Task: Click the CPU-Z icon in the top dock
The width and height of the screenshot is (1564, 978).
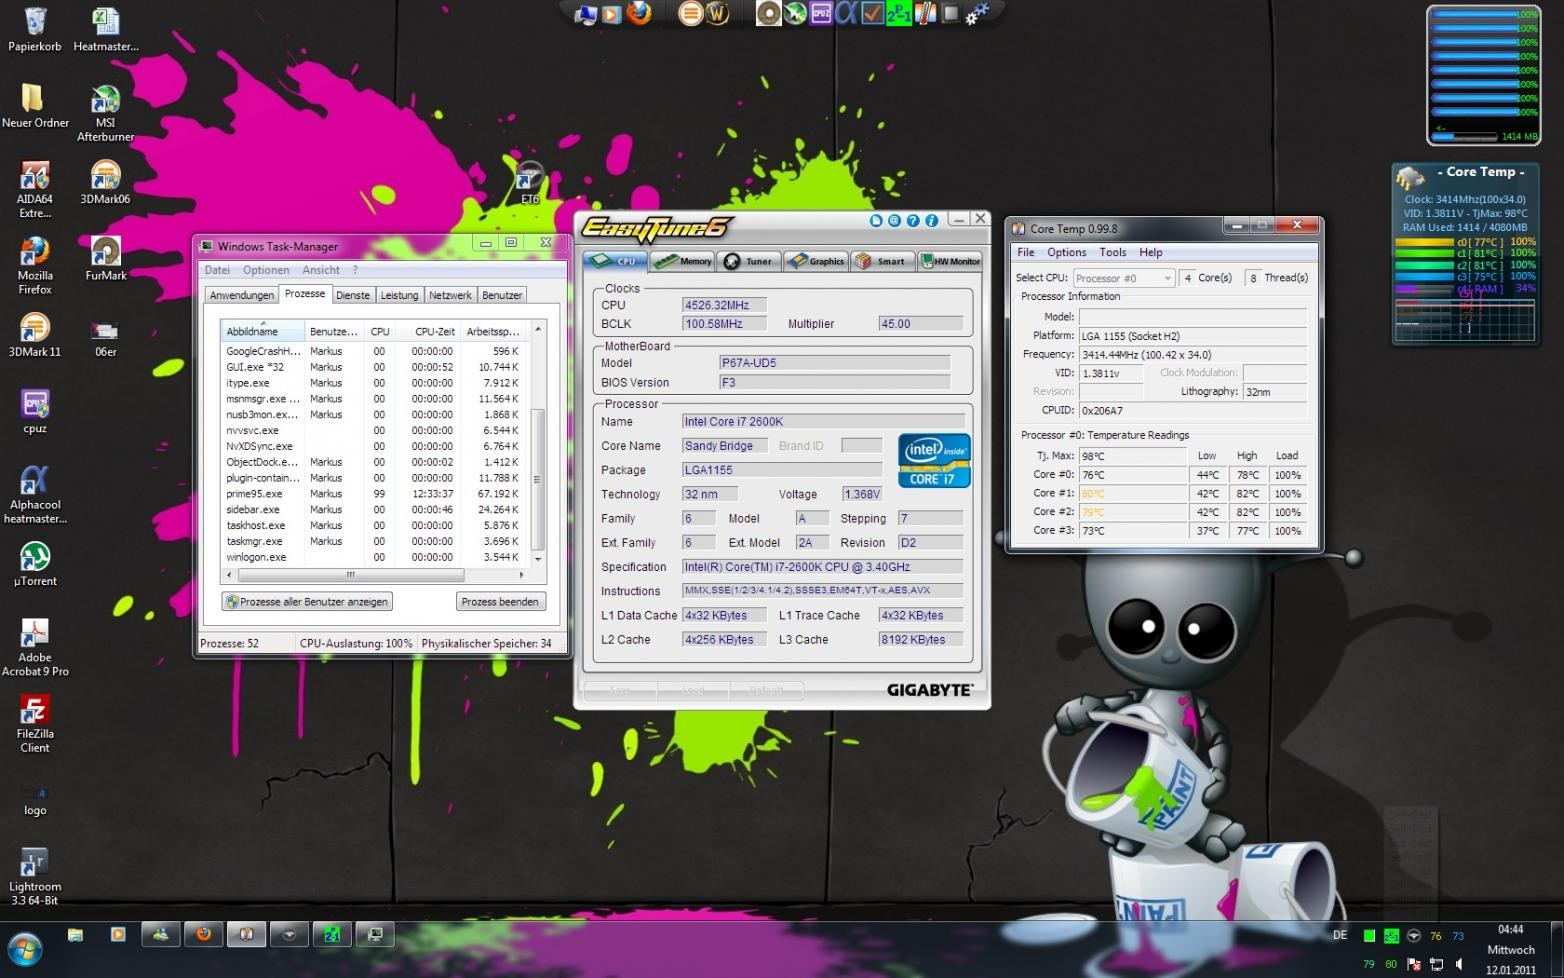Action: (821, 13)
